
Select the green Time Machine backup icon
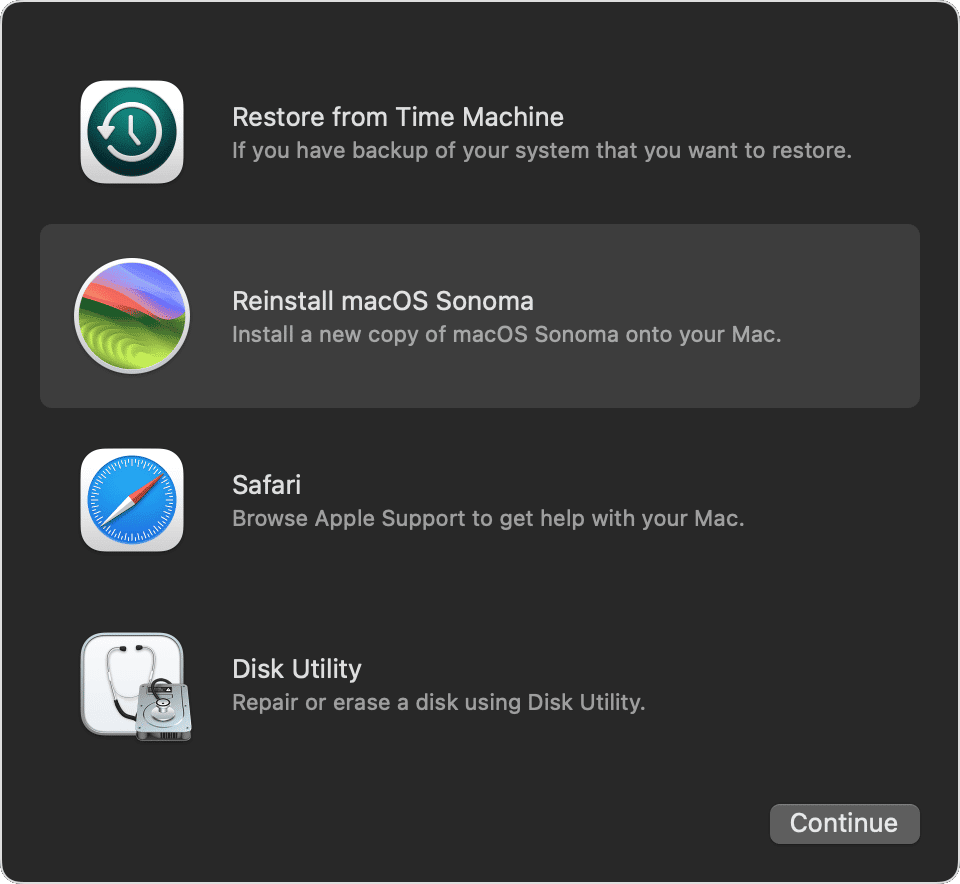(x=131, y=131)
